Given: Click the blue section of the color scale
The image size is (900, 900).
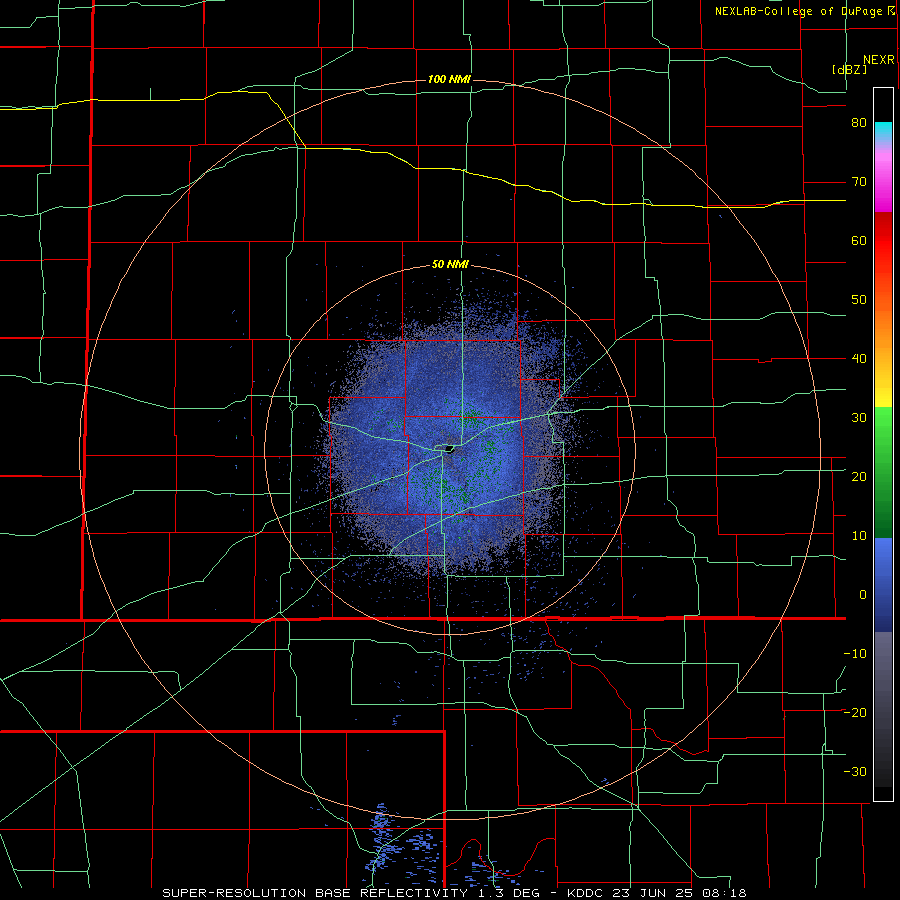Looking at the screenshot, I should 883,584.
